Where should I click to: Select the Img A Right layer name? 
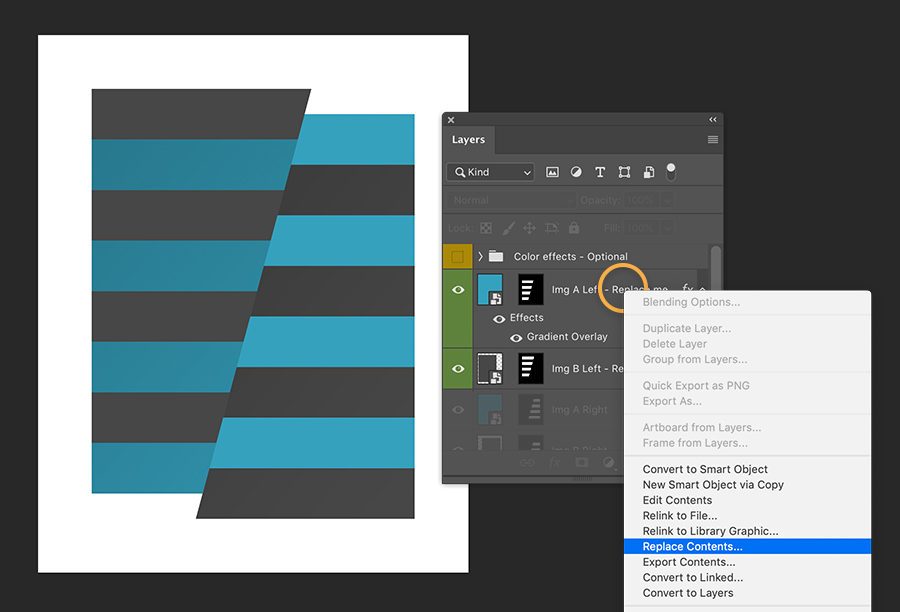click(579, 410)
